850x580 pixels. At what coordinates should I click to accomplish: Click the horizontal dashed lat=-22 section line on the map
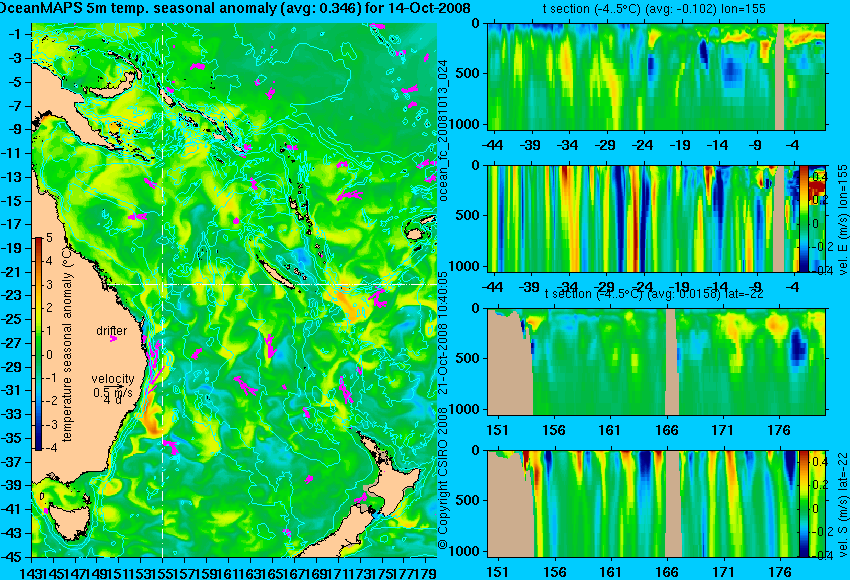[271, 285]
